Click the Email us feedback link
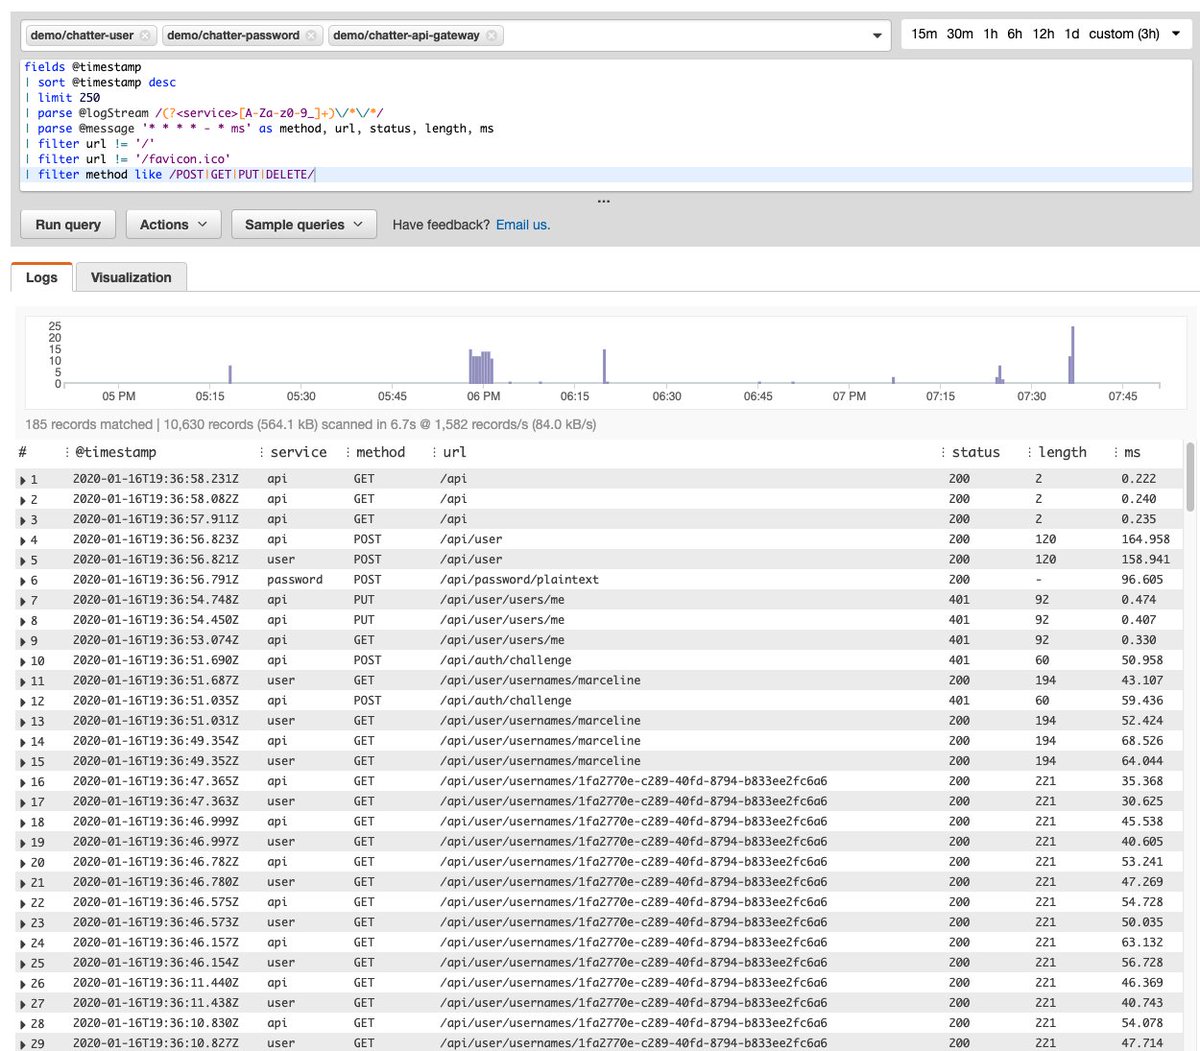The height and width of the screenshot is (1051, 1200). pos(523,225)
